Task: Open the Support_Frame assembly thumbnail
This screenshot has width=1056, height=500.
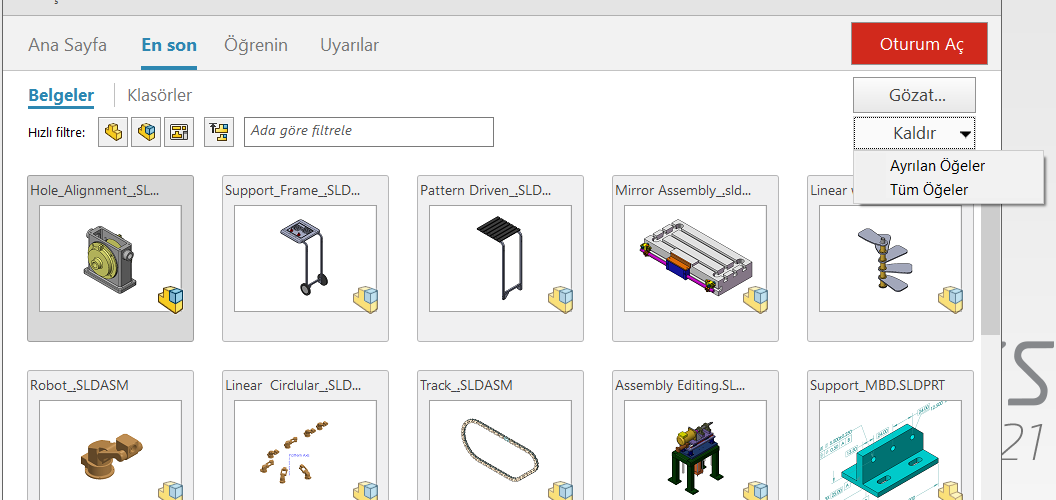Action: point(305,259)
